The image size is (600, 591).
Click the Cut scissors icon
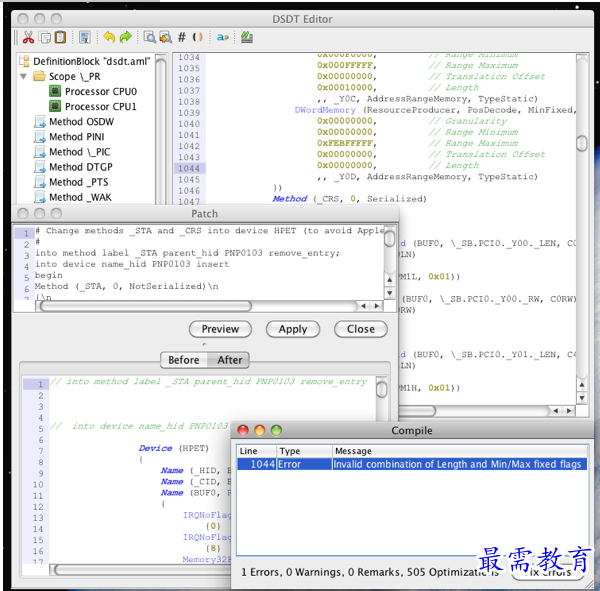coord(28,37)
